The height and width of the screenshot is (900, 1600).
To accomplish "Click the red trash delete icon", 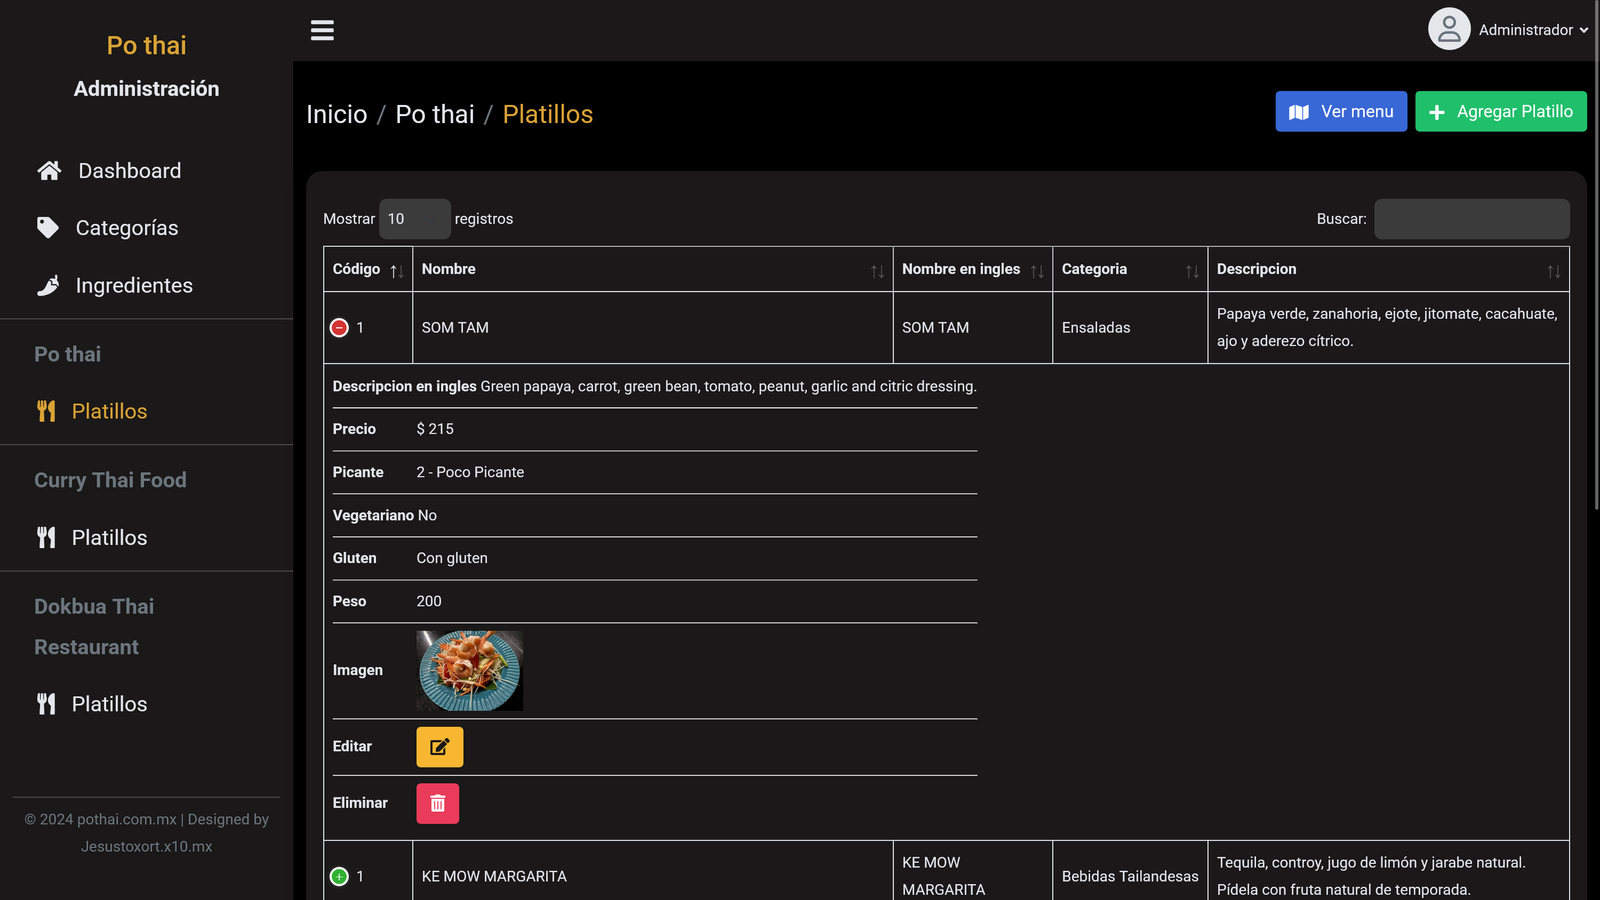I will (x=437, y=803).
